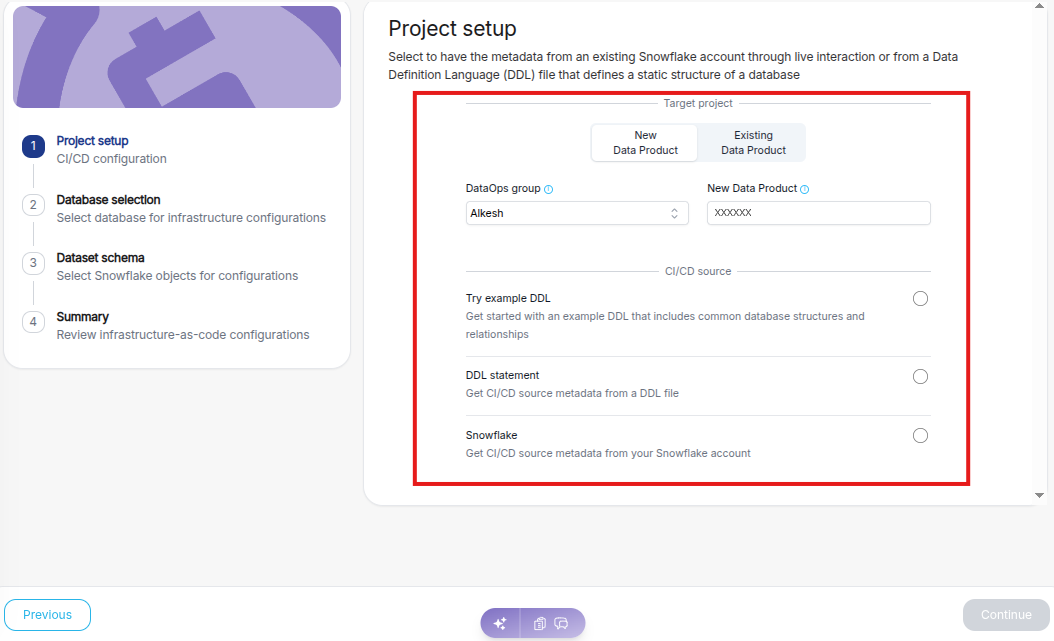Click the New Data Product info icon
The image size is (1054, 641).
pos(805,189)
